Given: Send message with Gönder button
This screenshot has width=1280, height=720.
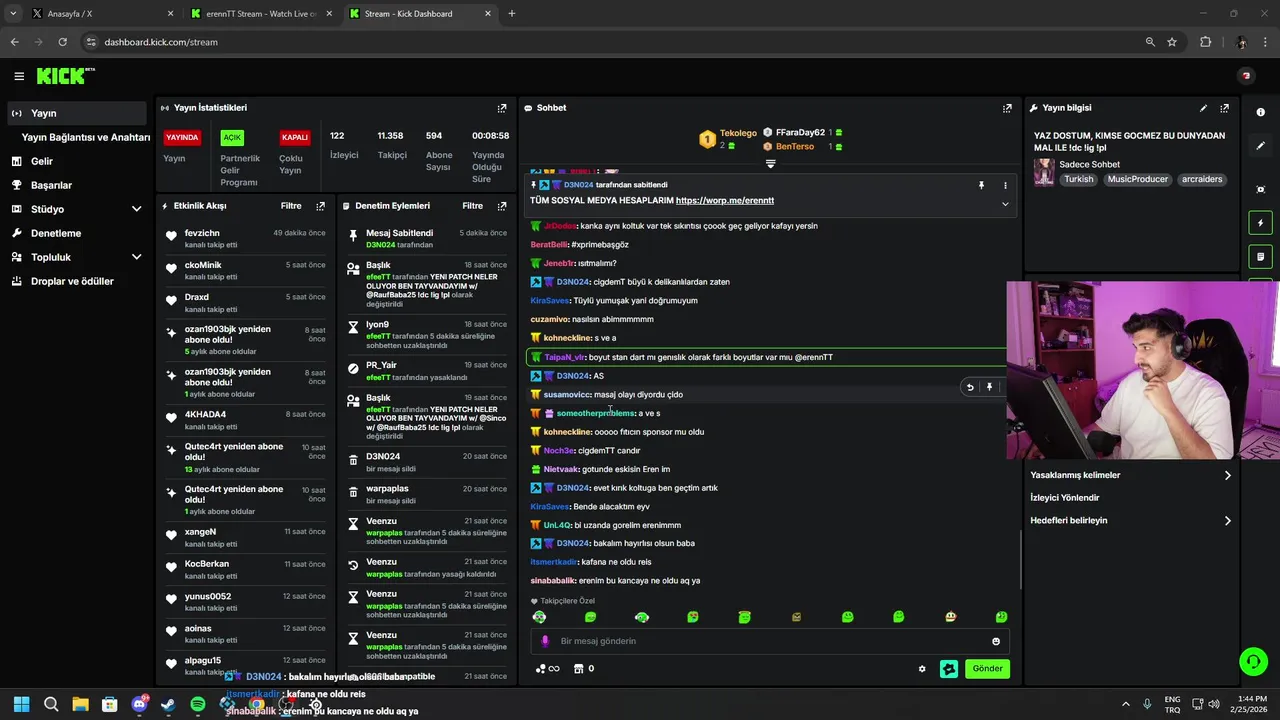Looking at the screenshot, I should 987,669.
